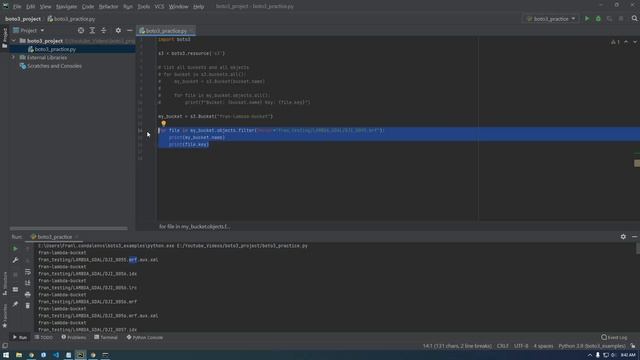Collapse boto3_project root folder
Viewport: 640px width, 360px height.
coord(14,41)
